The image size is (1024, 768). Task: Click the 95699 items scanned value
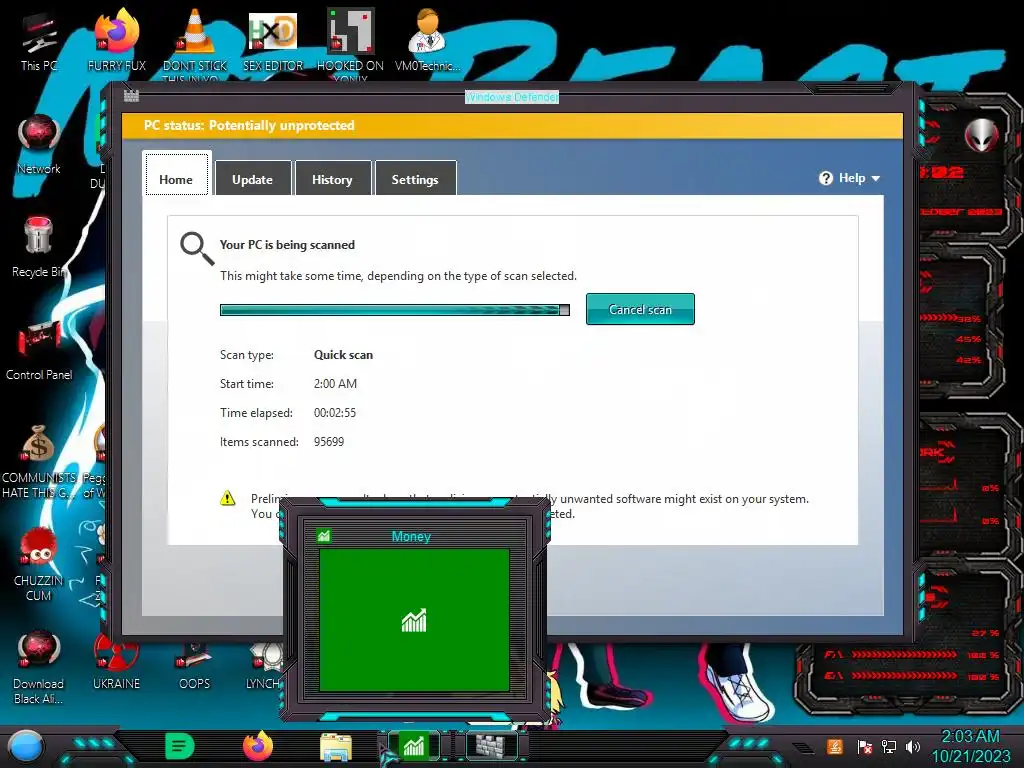[x=328, y=442]
